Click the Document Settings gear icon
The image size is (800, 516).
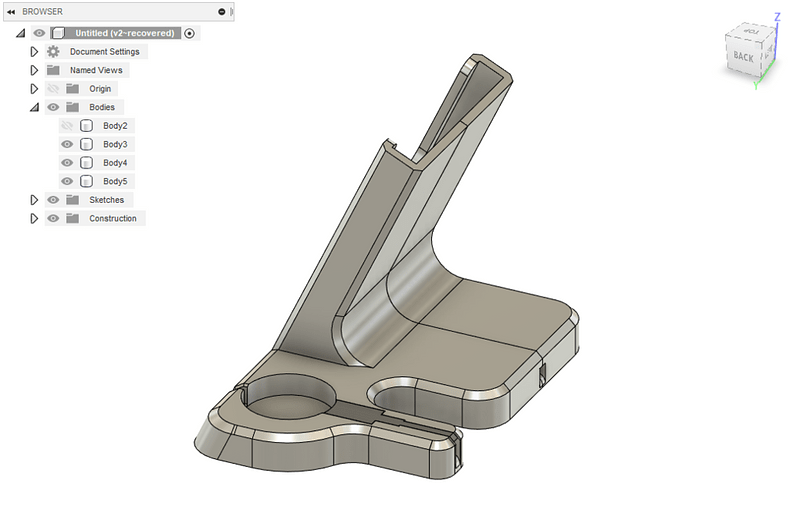pyautogui.click(x=53, y=52)
